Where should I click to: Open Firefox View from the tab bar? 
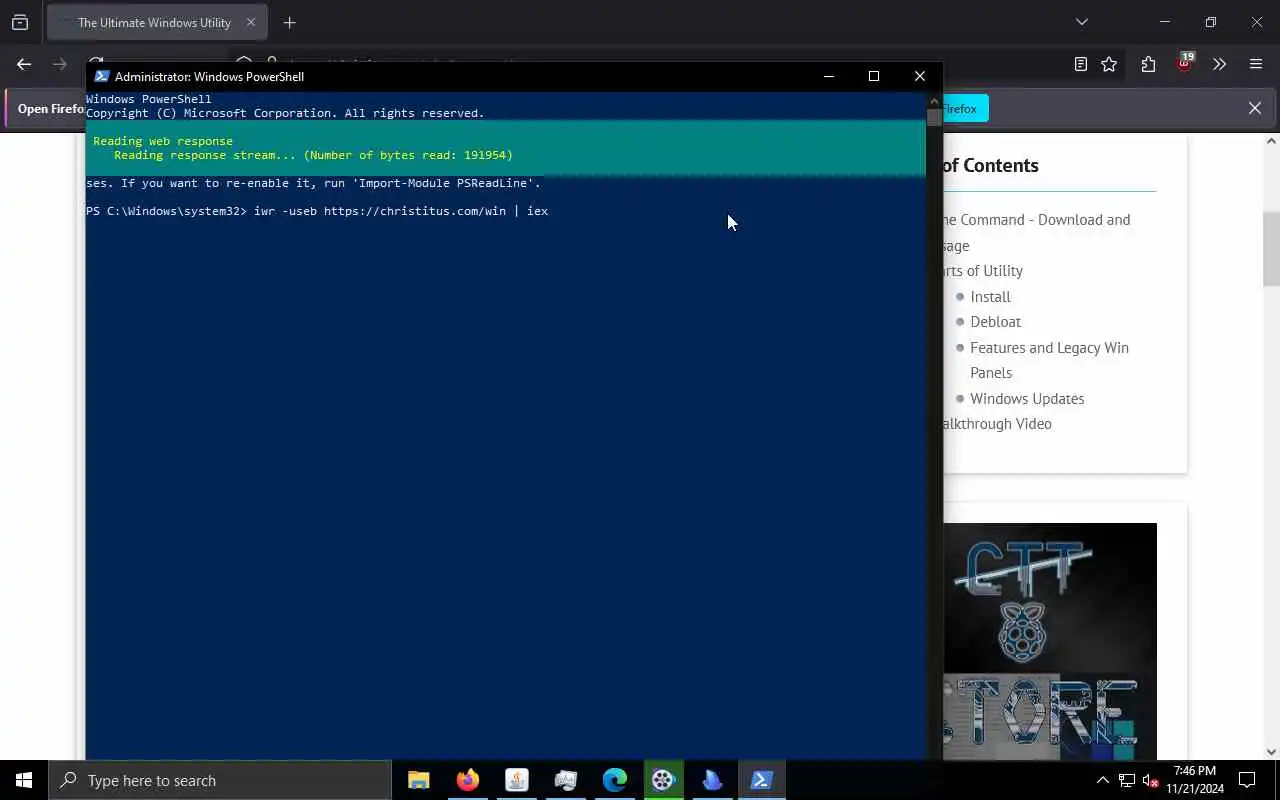point(20,22)
